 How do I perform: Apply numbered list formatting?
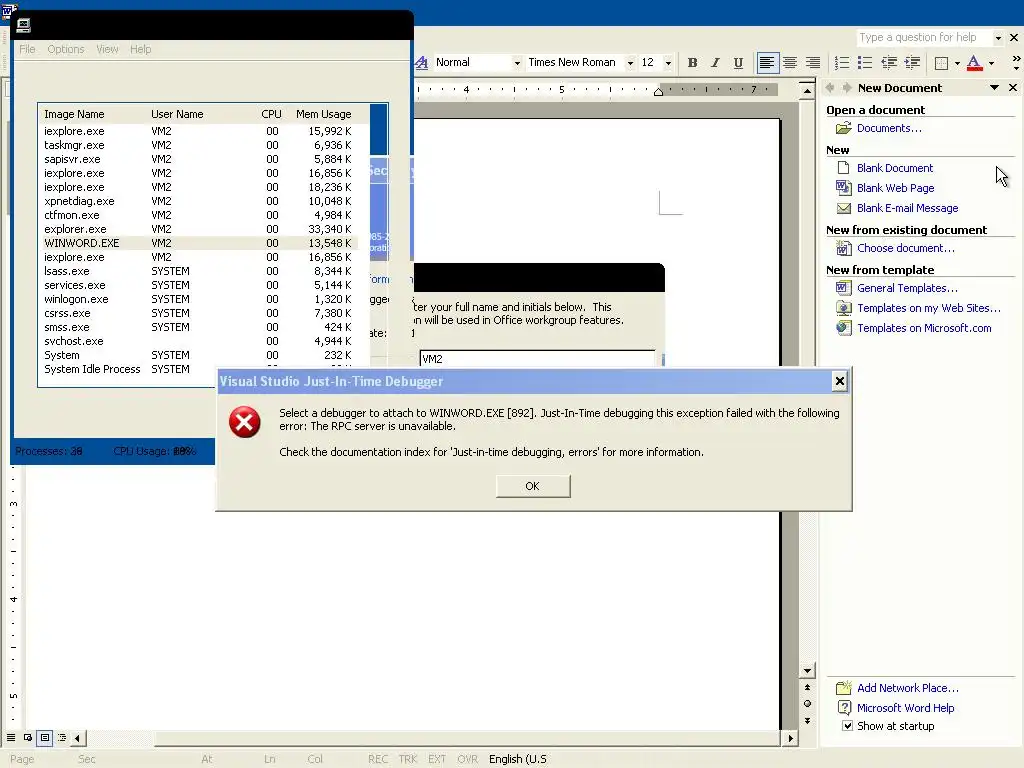click(x=842, y=63)
